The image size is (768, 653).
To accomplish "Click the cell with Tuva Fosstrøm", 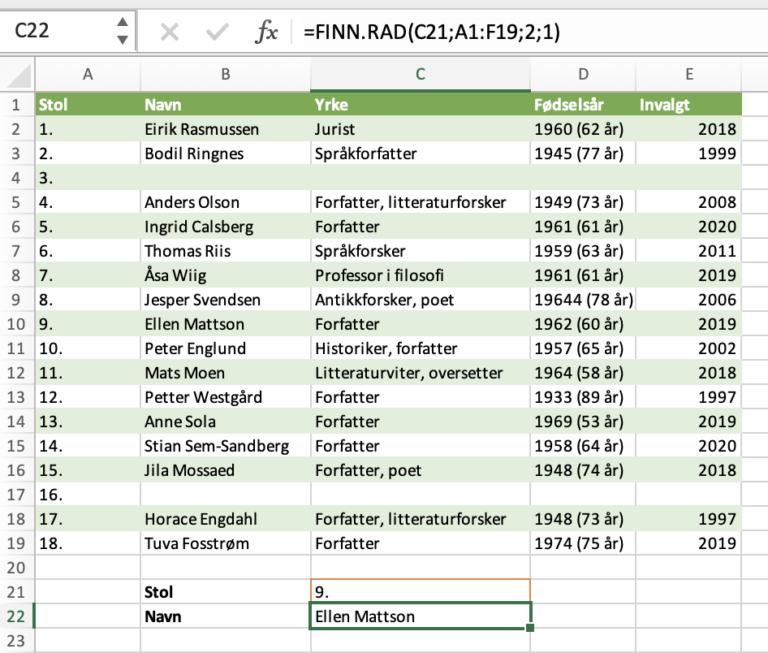I will click(x=225, y=544).
